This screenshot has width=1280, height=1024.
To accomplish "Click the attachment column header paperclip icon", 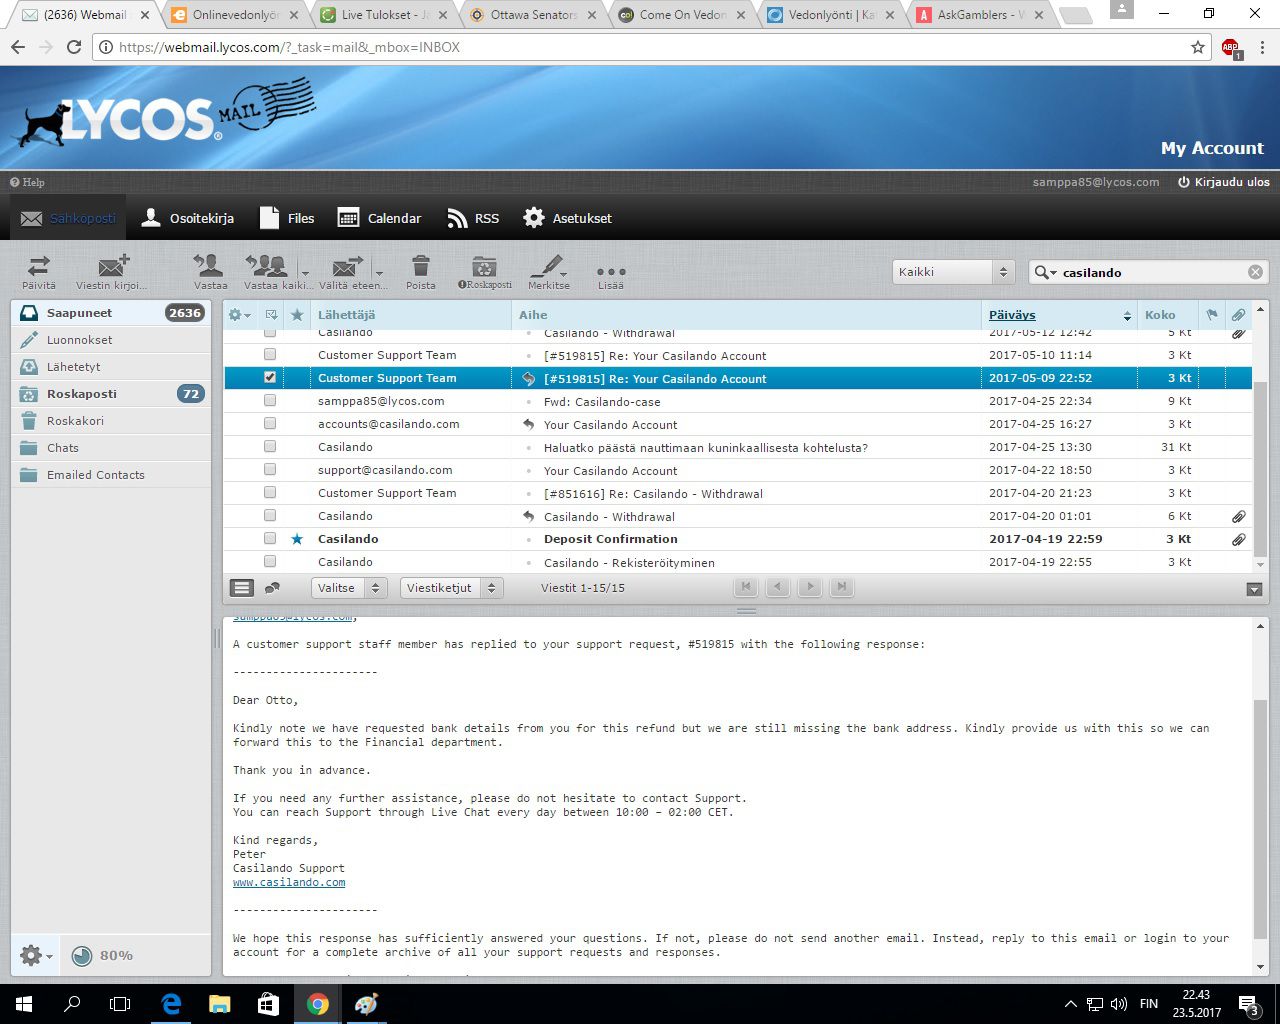I will 1238,315.
